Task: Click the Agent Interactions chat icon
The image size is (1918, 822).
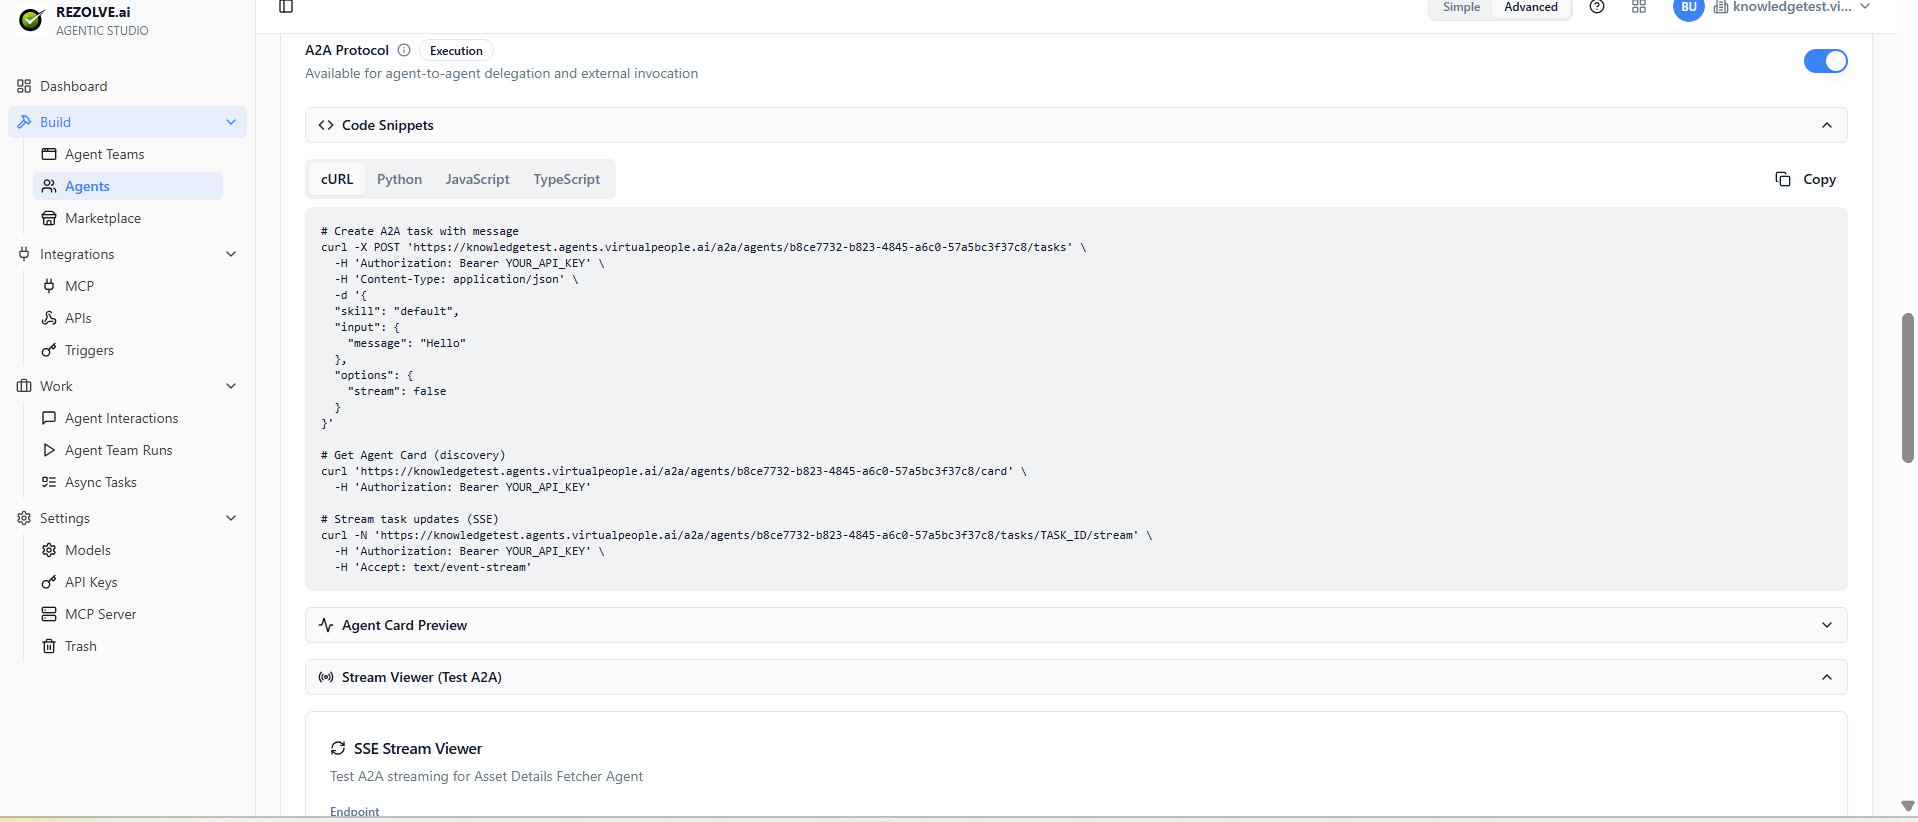Action: click(49, 418)
